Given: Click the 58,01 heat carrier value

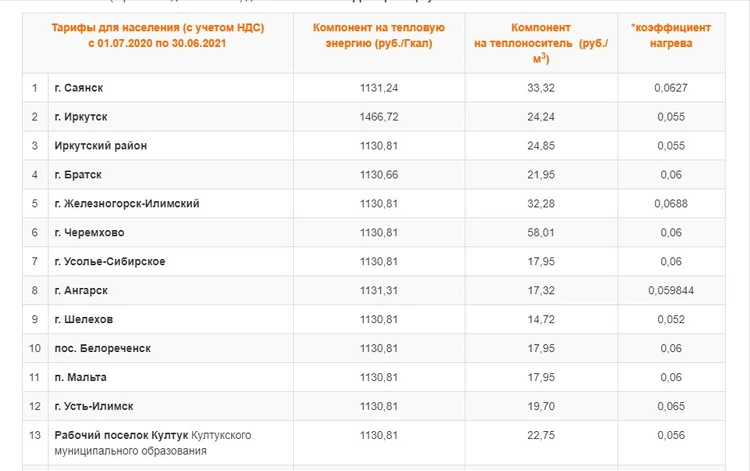Looking at the screenshot, I should pyautogui.click(x=540, y=233).
